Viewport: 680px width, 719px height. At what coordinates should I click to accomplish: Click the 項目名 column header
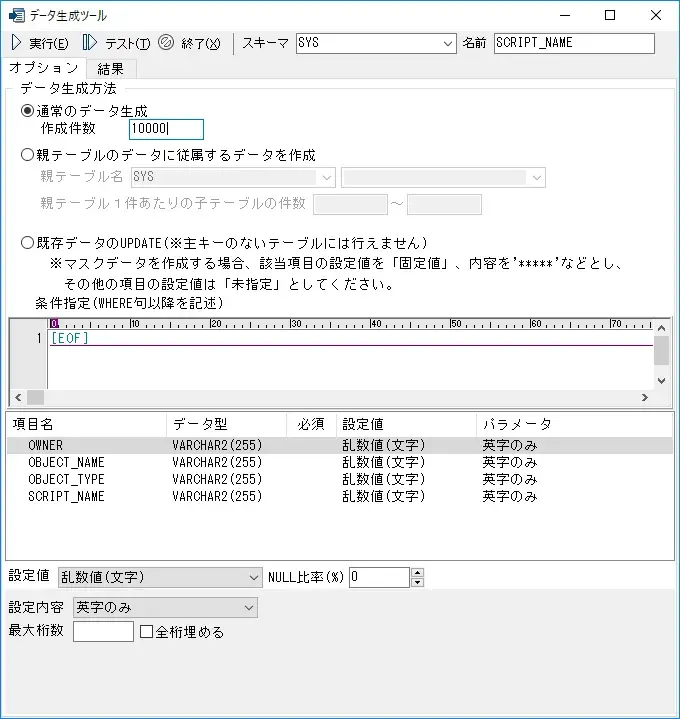[34, 424]
